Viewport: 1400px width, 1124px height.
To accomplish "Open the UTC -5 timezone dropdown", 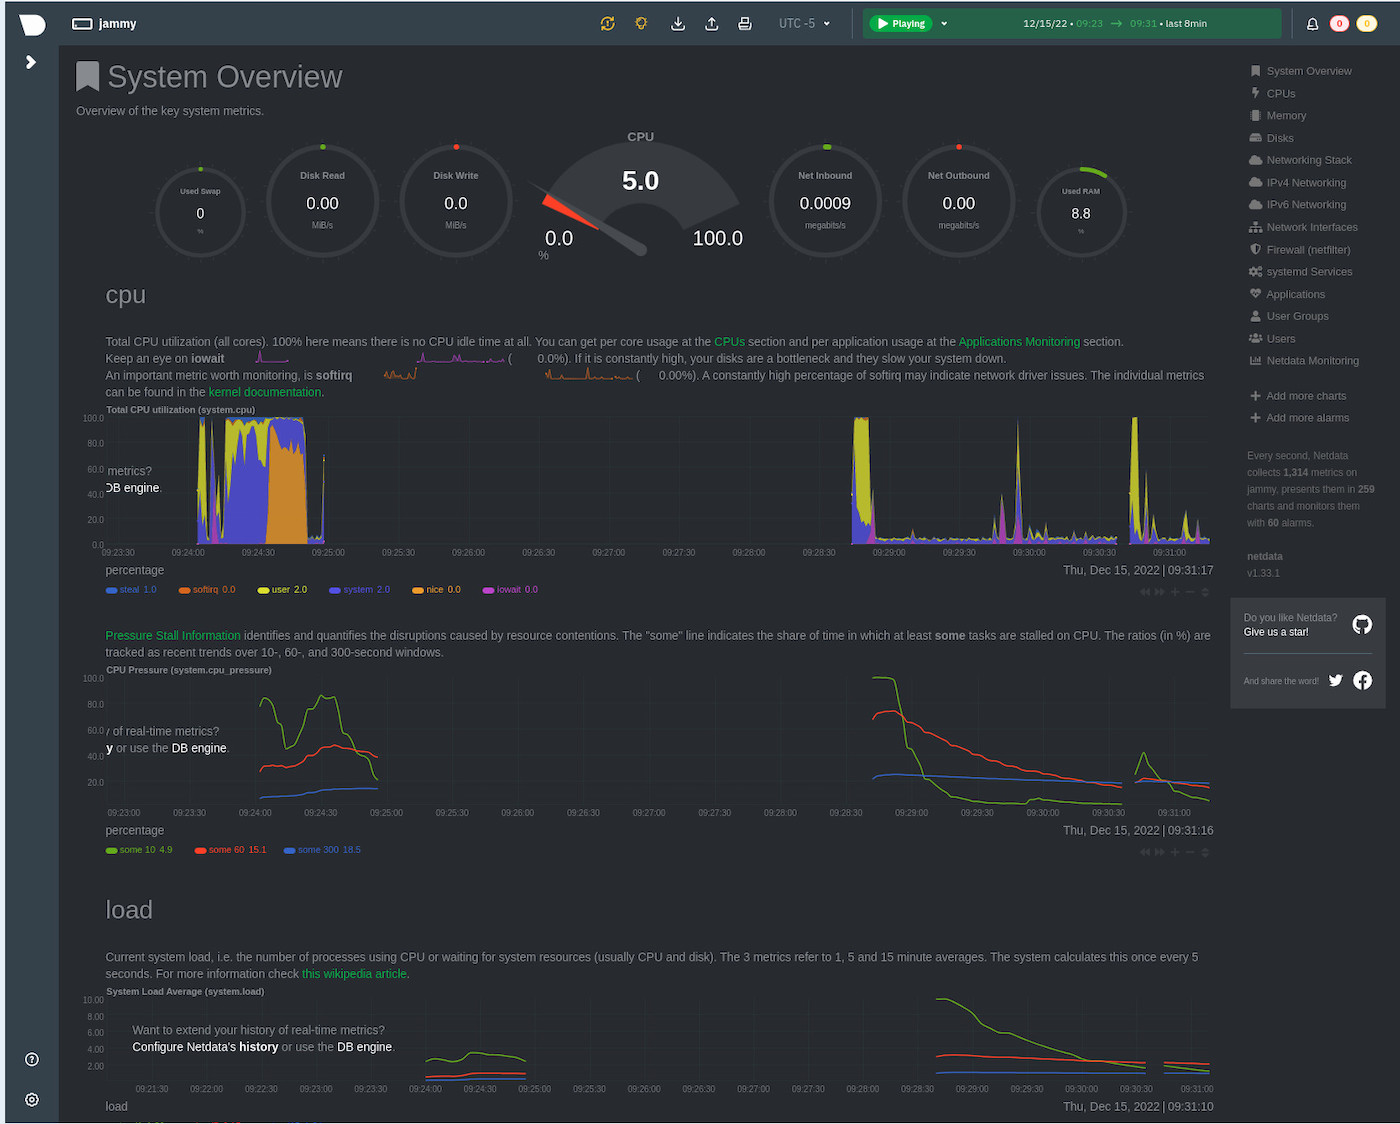I will click(804, 23).
